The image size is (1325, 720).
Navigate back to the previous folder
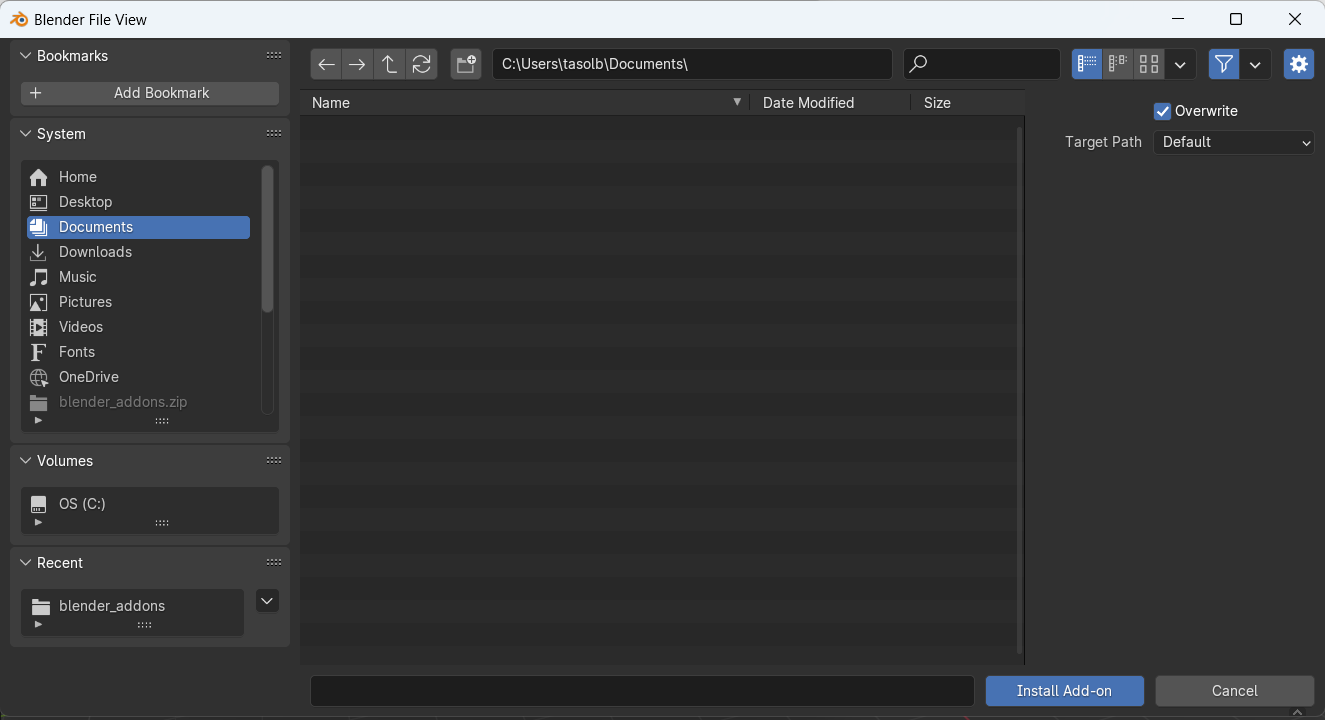[325, 63]
